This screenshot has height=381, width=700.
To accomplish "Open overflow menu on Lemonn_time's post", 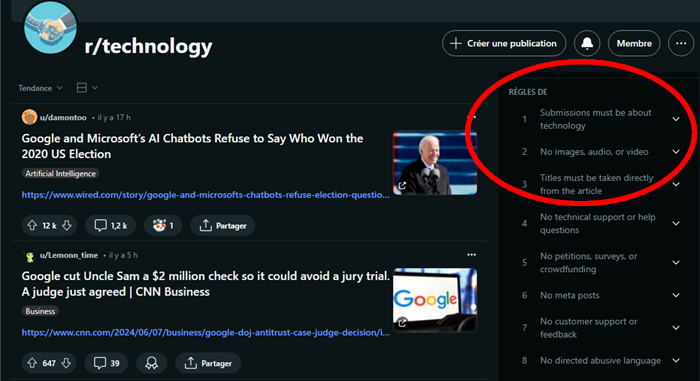I will coord(471,255).
